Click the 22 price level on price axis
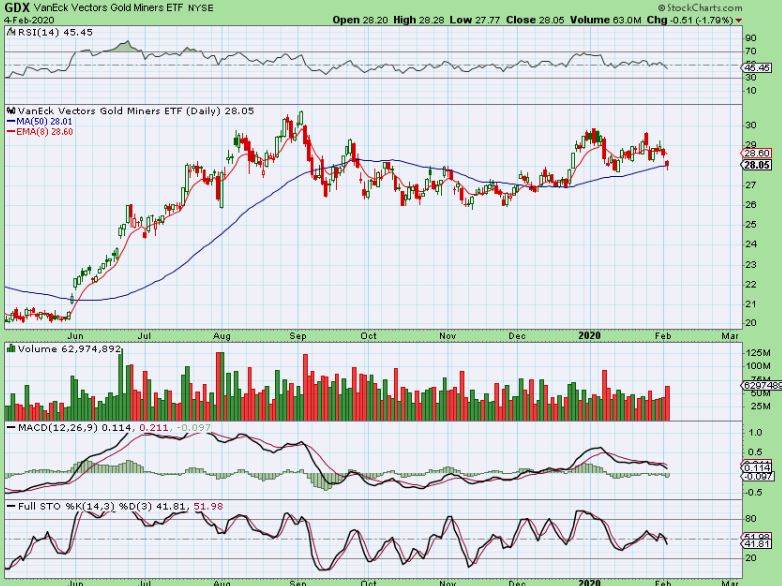 751,284
